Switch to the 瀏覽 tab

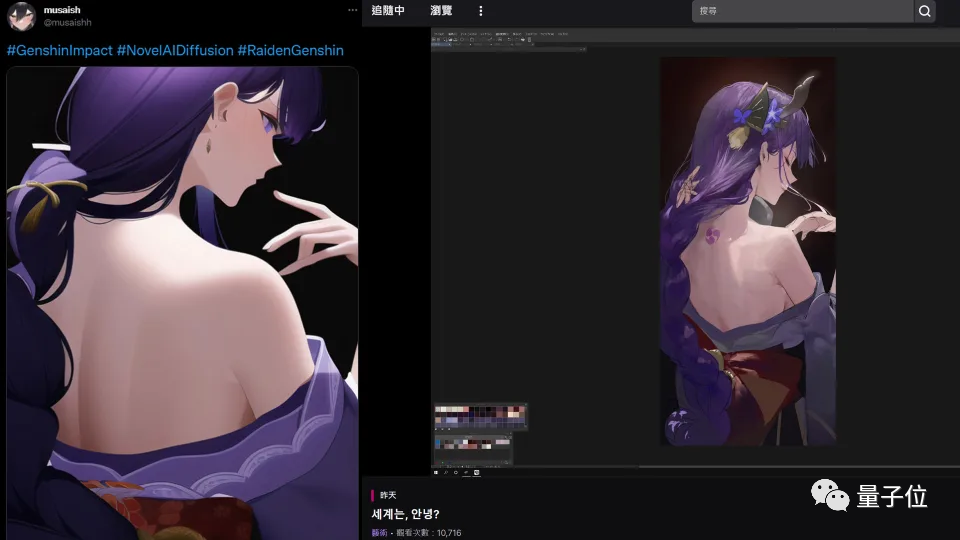[x=441, y=10]
